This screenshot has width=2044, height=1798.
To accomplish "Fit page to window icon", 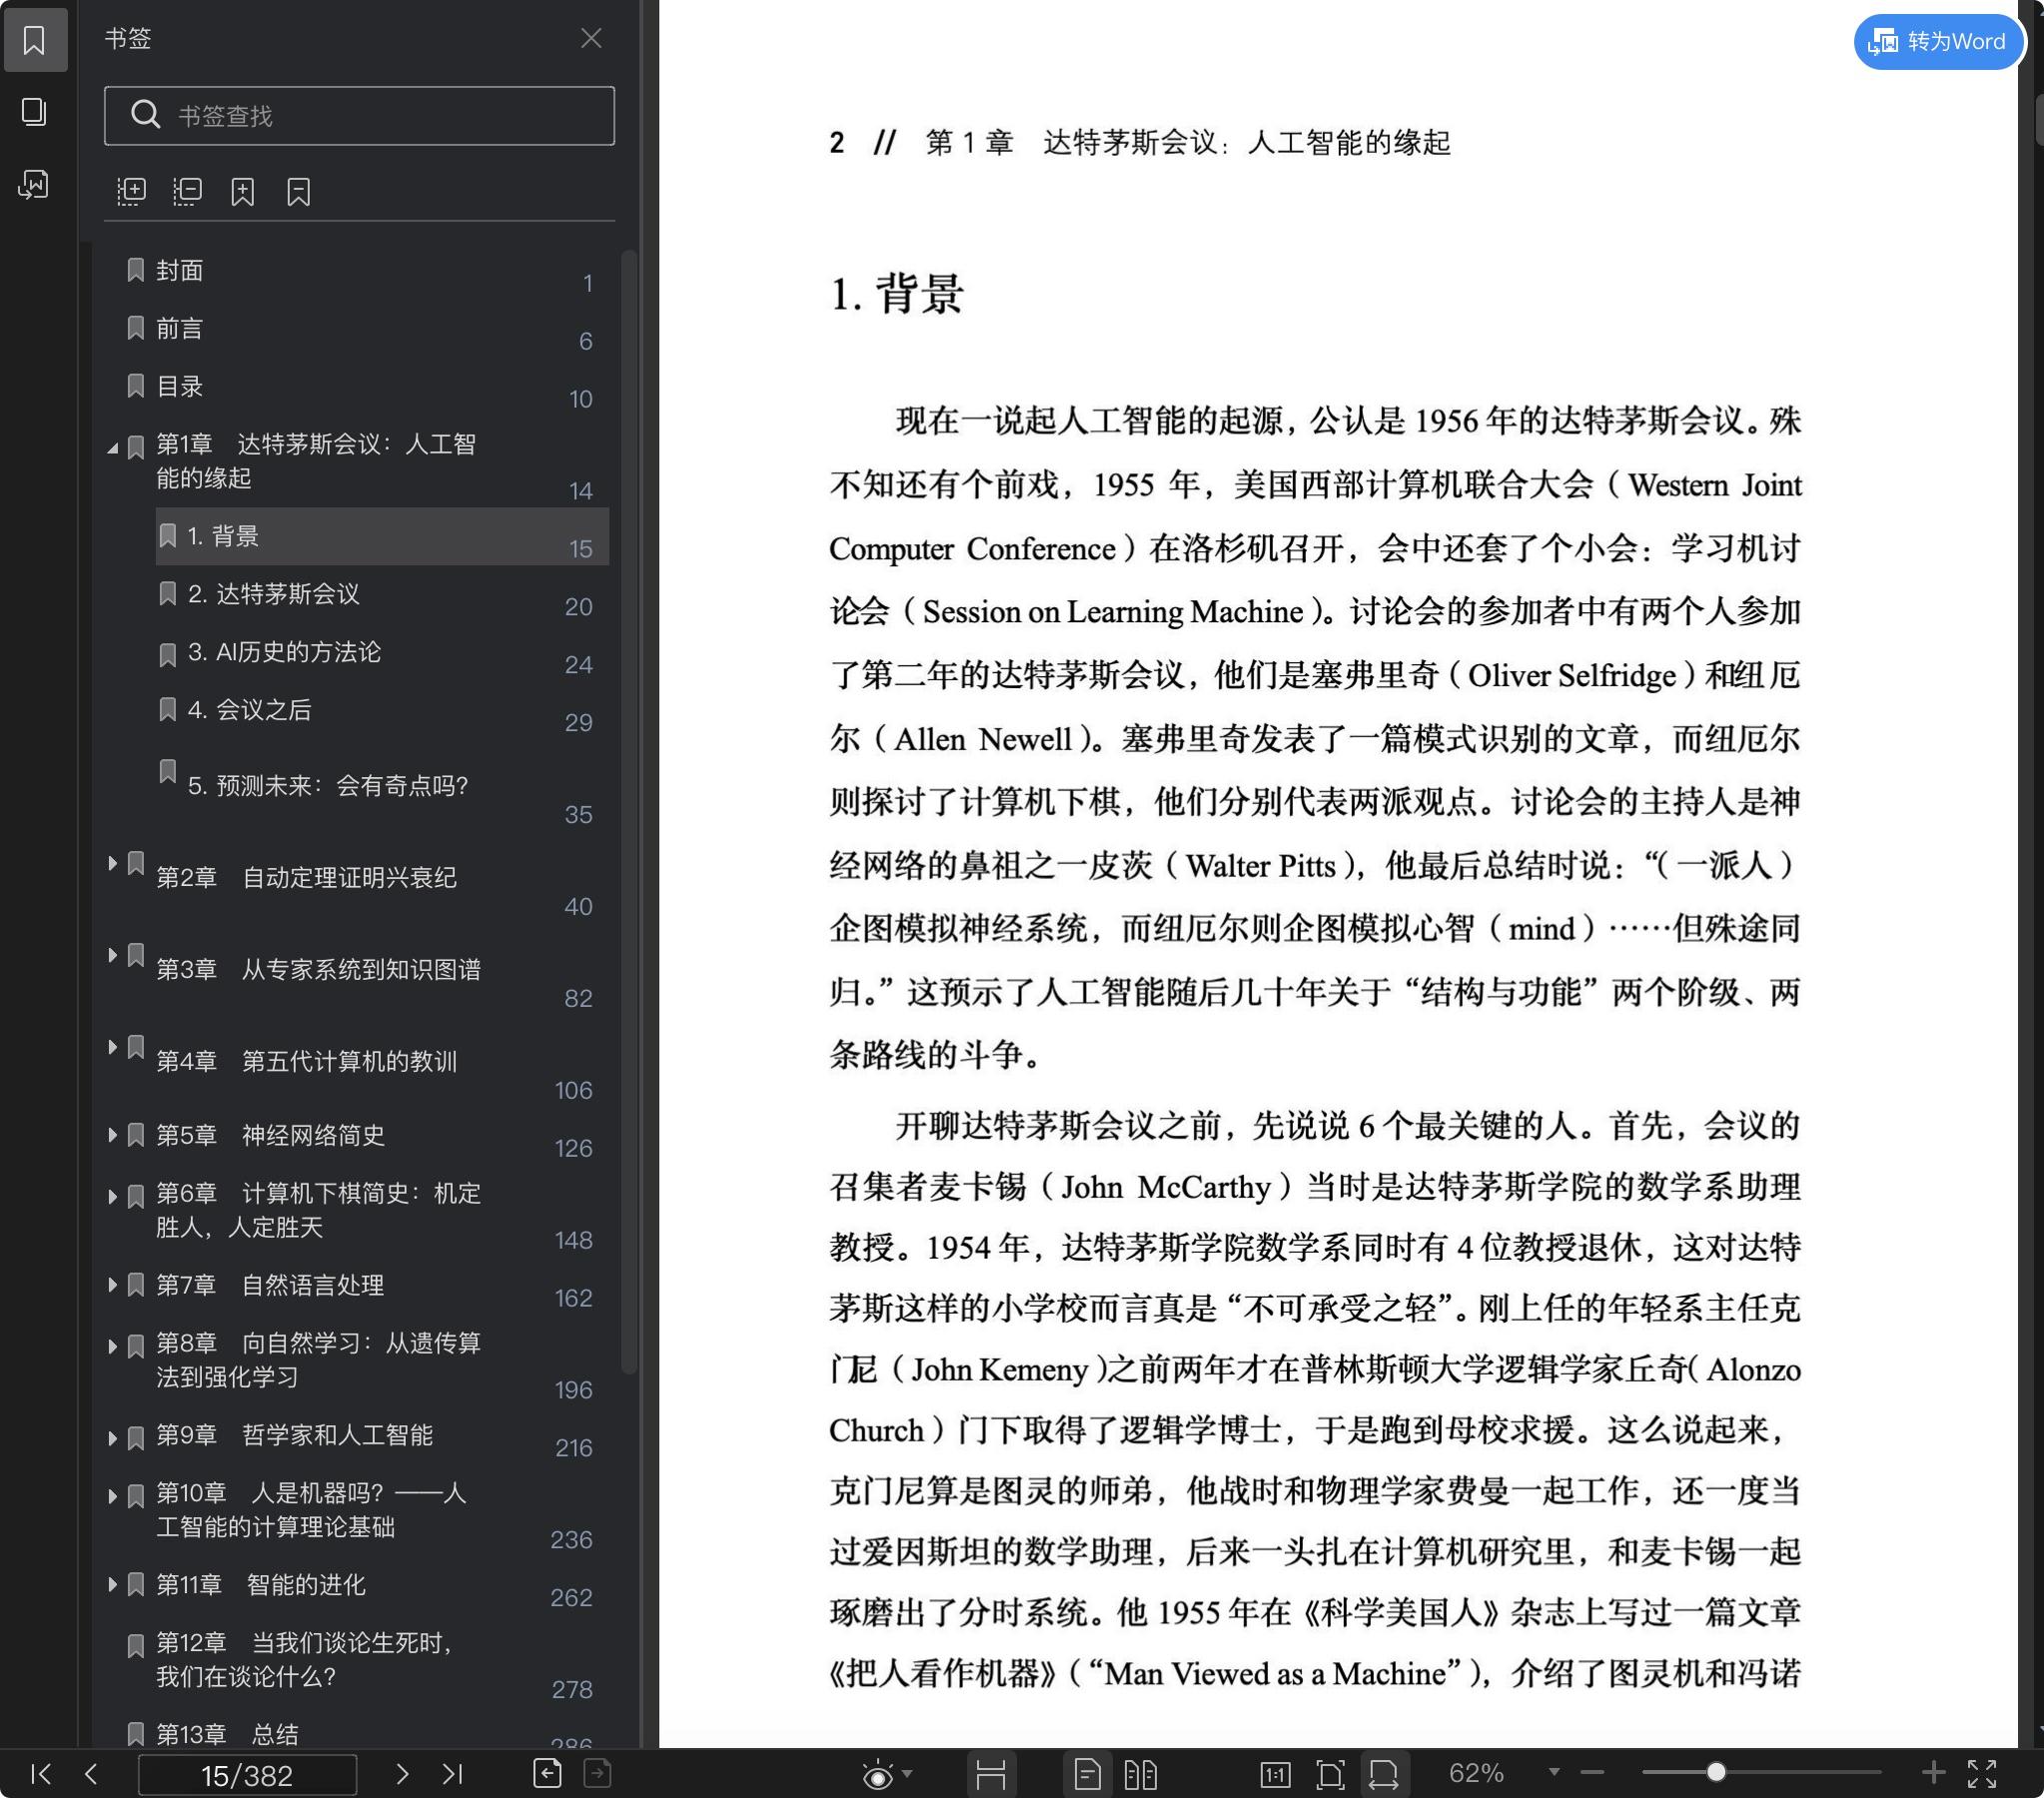I will coord(1330,1775).
